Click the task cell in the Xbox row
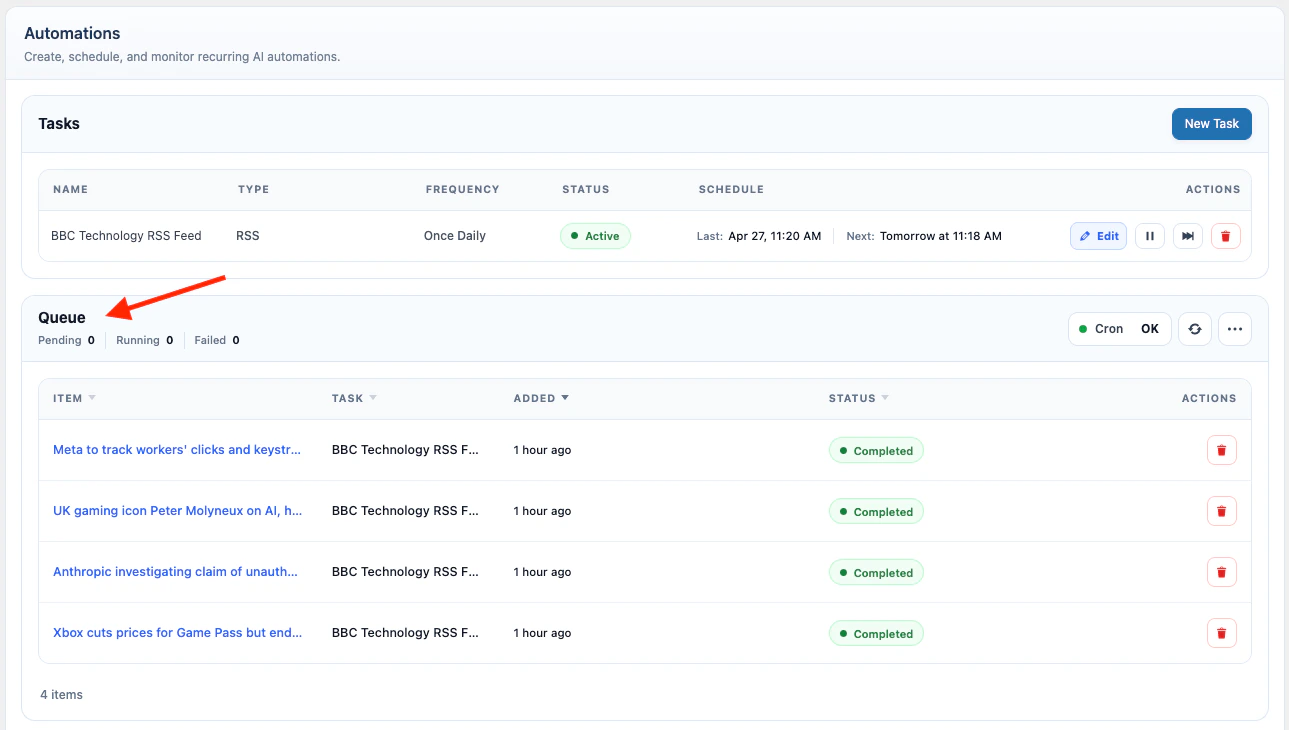 click(406, 633)
